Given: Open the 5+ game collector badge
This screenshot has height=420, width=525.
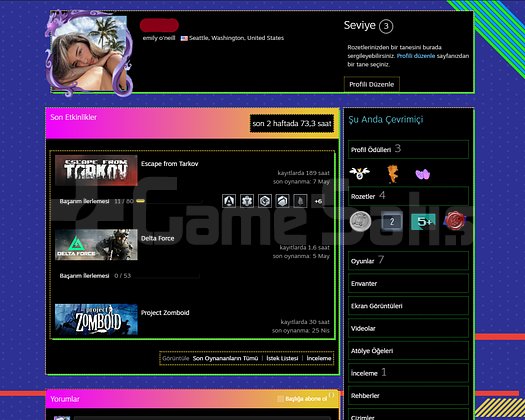Looking at the screenshot, I should coord(423,221).
